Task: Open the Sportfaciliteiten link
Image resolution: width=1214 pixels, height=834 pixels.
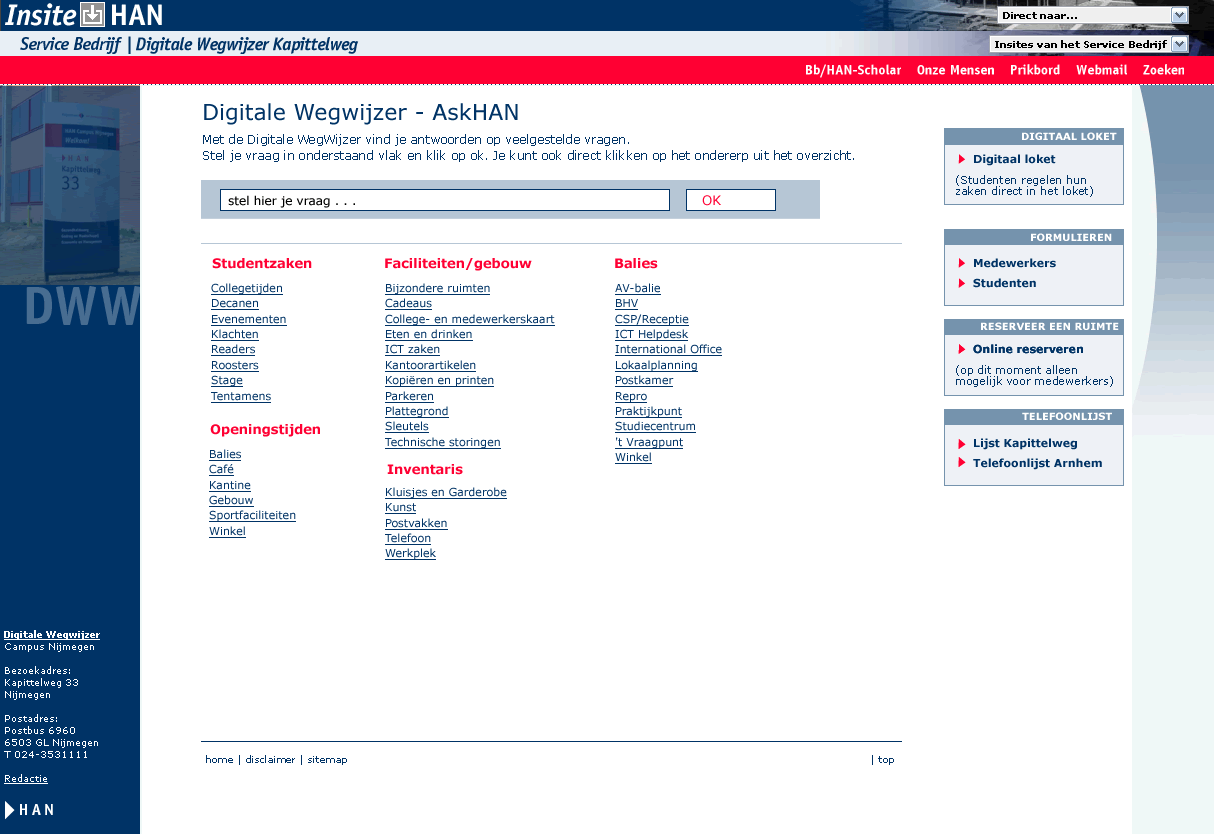Action: point(252,516)
